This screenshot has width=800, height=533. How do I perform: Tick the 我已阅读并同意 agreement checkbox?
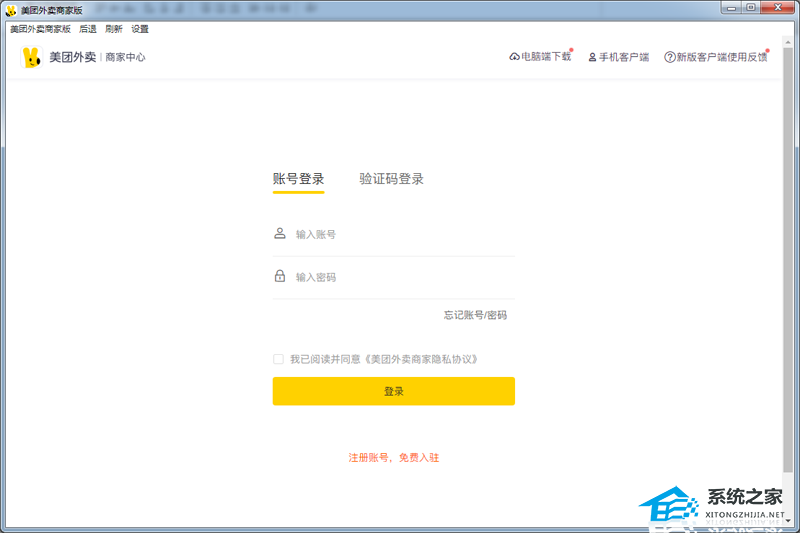click(278, 359)
